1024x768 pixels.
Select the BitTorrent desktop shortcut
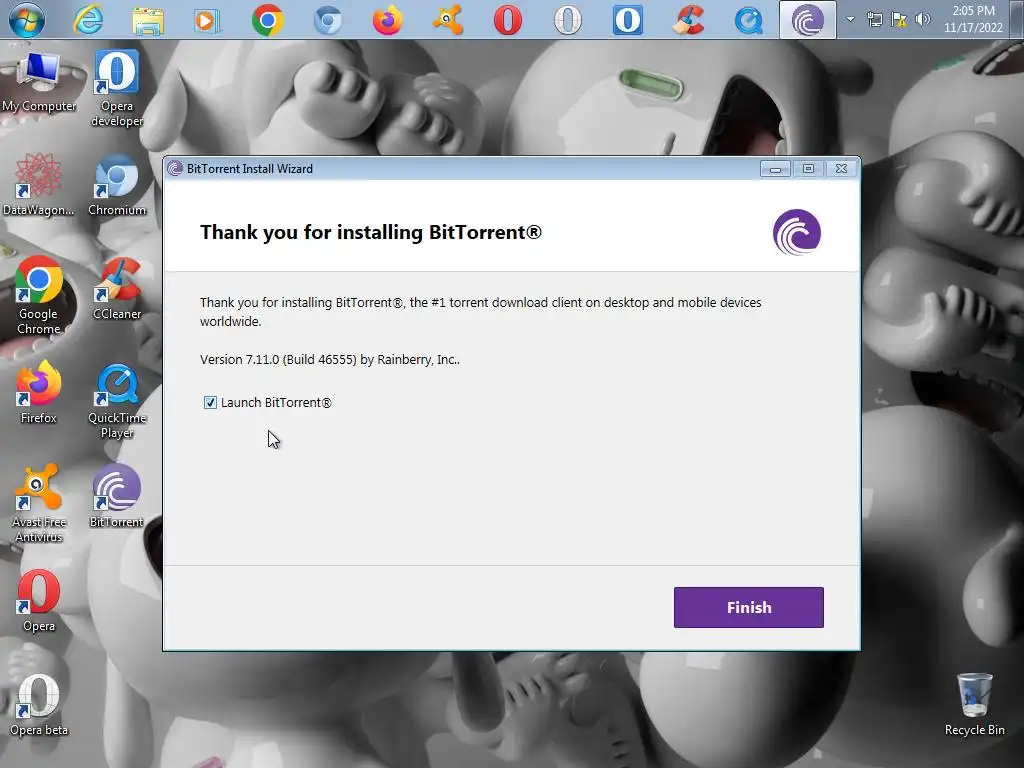(x=117, y=496)
